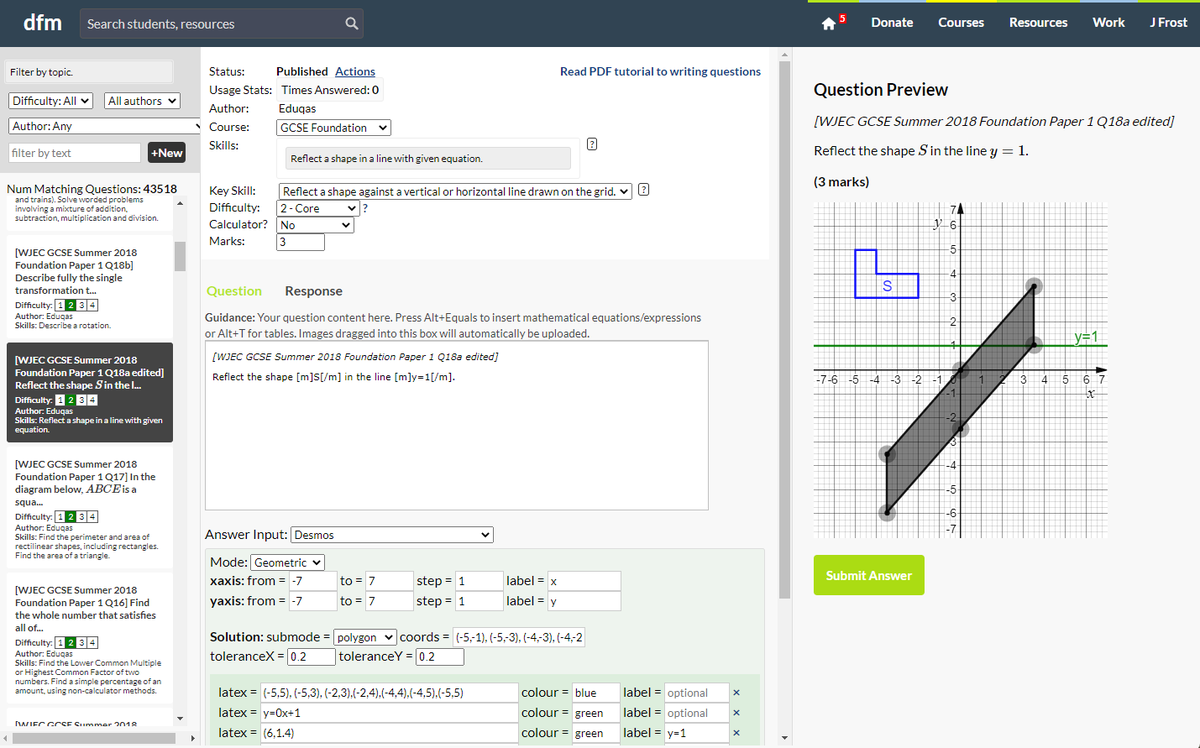Open the submode polygon dropdown
Viewport: 1200px width, 748px height.
(365, 637)
